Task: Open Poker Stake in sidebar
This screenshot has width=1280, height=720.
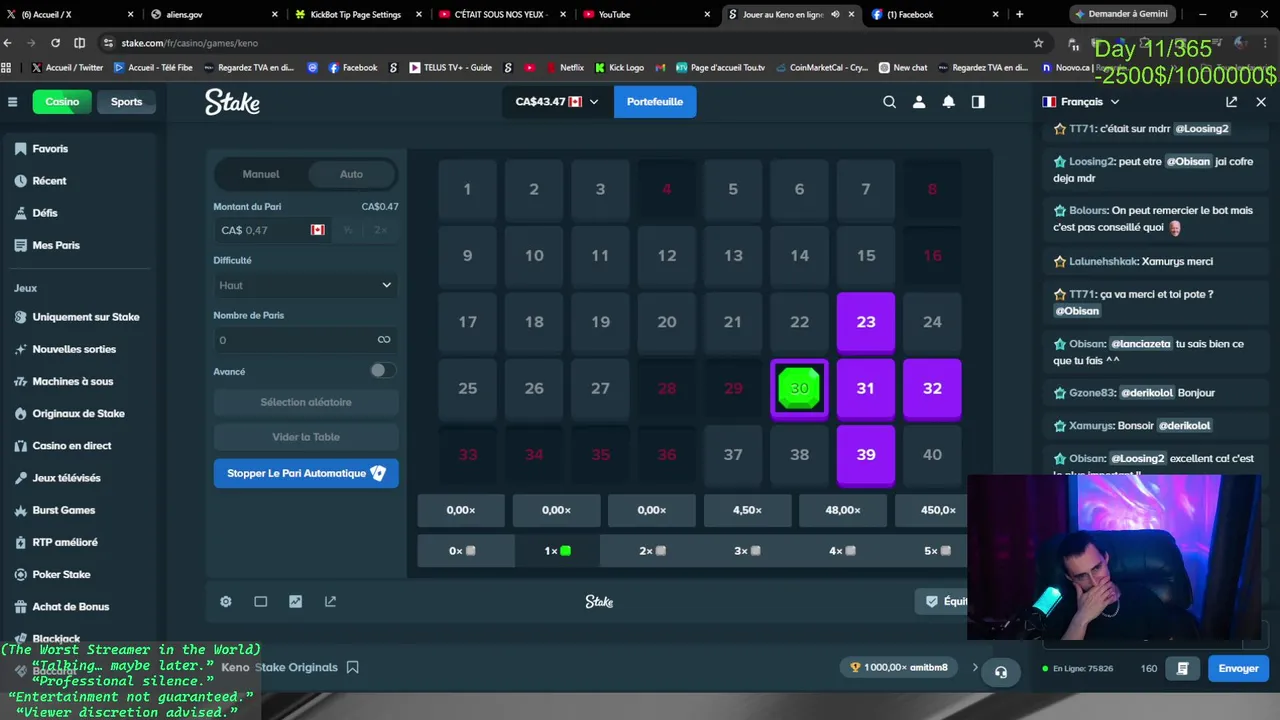Action: (61, 574)
